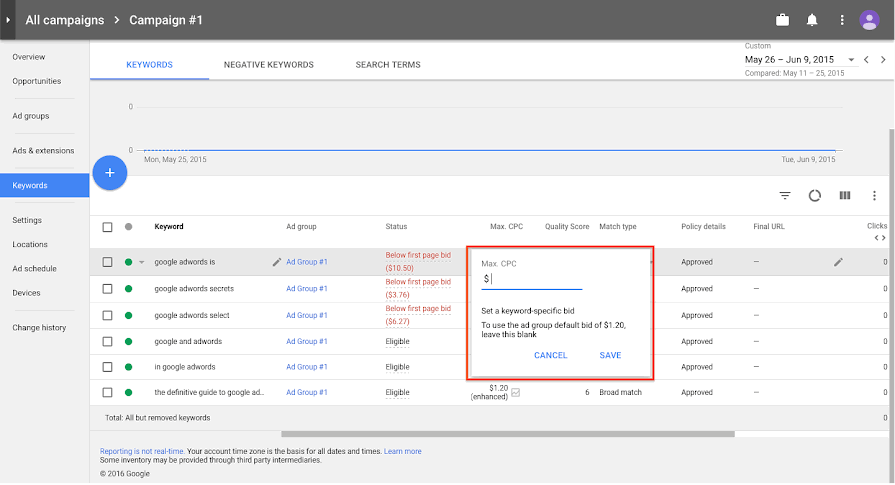This screenshot has width=895, height=485.
Task: Edit the keyword 'google adwords is' pencil
Action: 277,262
